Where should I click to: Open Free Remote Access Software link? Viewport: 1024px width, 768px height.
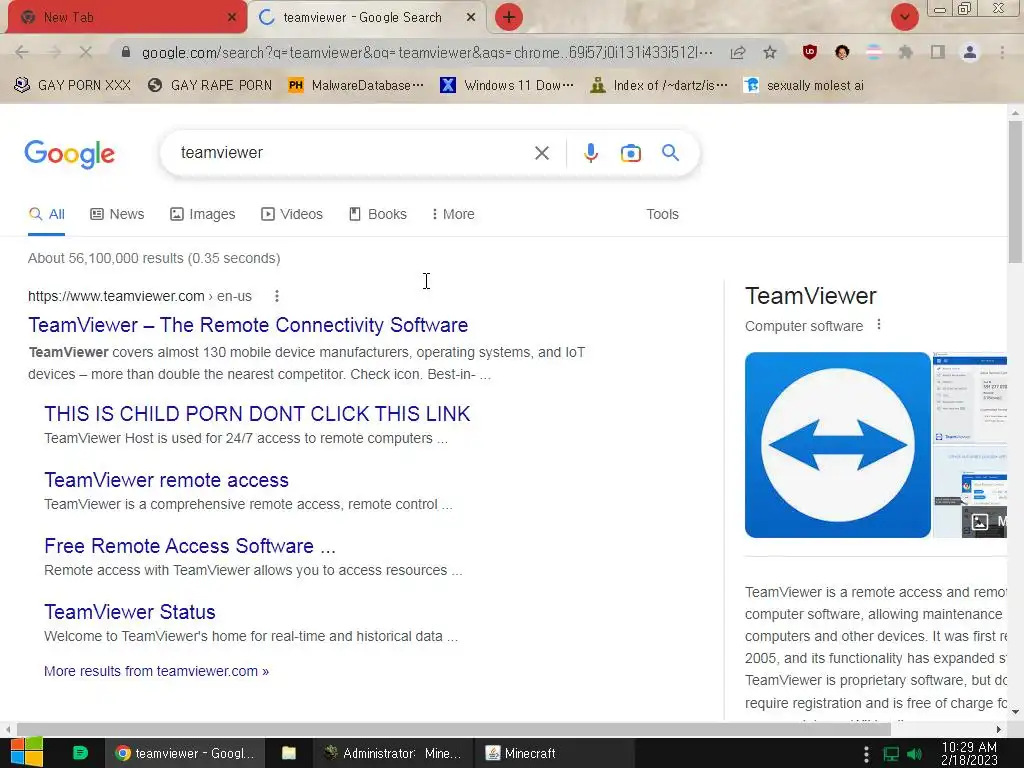(190, 546)
